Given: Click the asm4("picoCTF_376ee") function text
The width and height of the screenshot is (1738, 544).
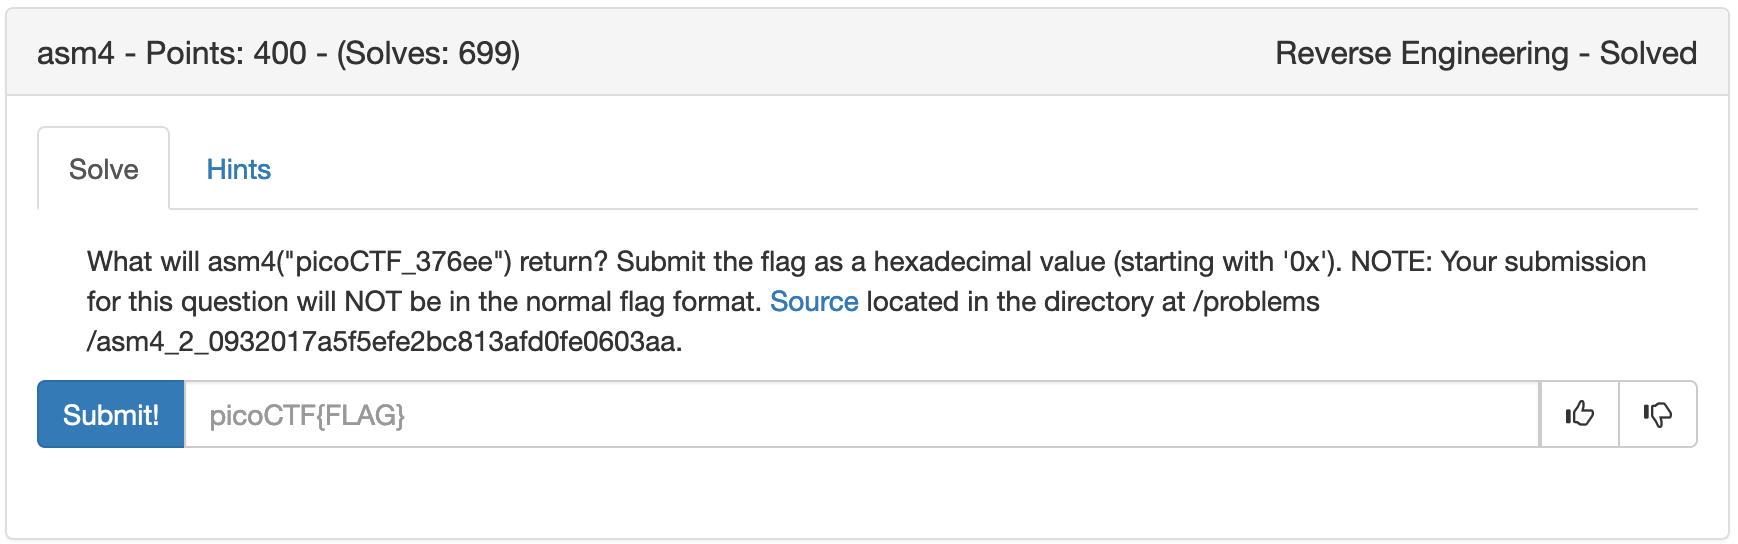Looking at the screenshot, I should tap(359, 262).
